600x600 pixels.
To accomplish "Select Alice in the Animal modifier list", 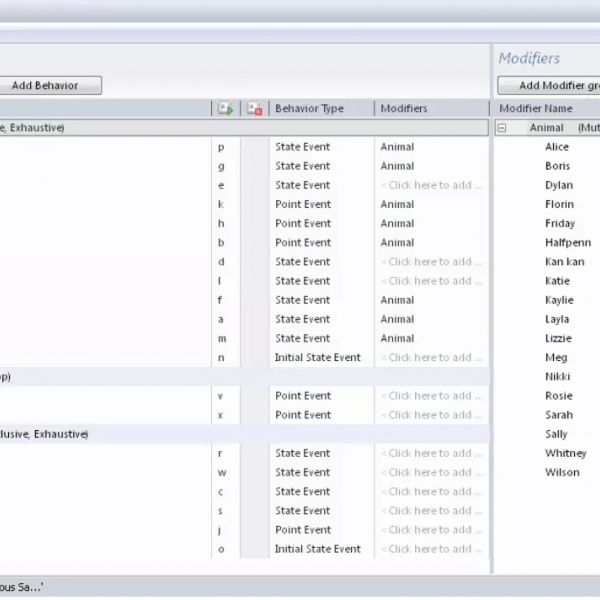I will coord(557,147).
